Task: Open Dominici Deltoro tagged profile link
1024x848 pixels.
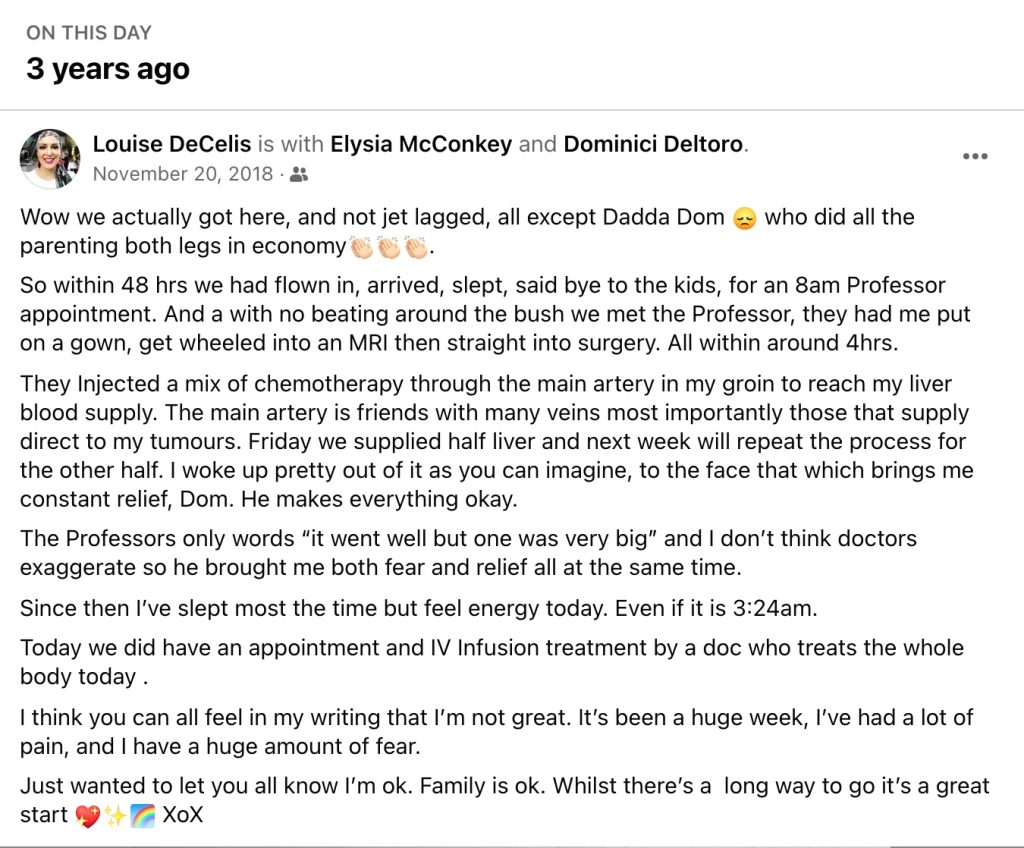Action: (x=653, y=144)
